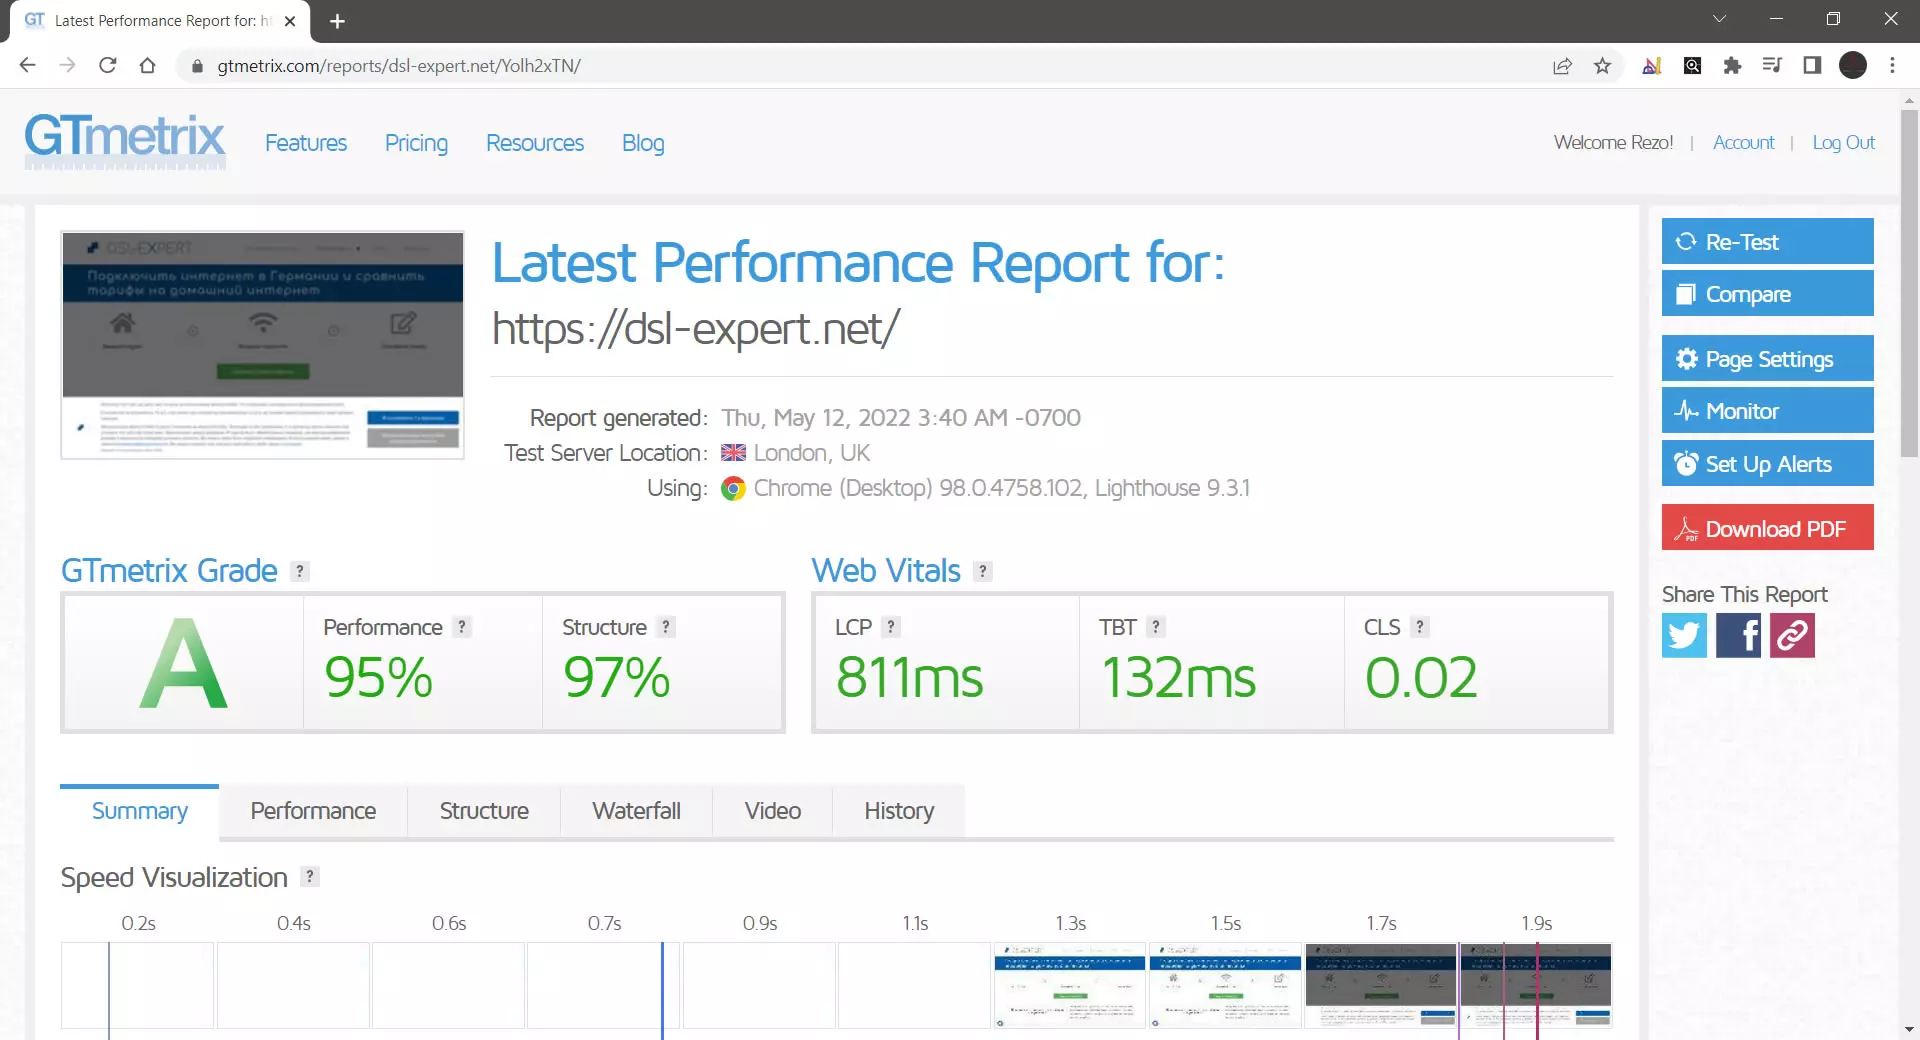Show TBT help tooltip icon
1920x1040 pixels.
coord(1156,627)
